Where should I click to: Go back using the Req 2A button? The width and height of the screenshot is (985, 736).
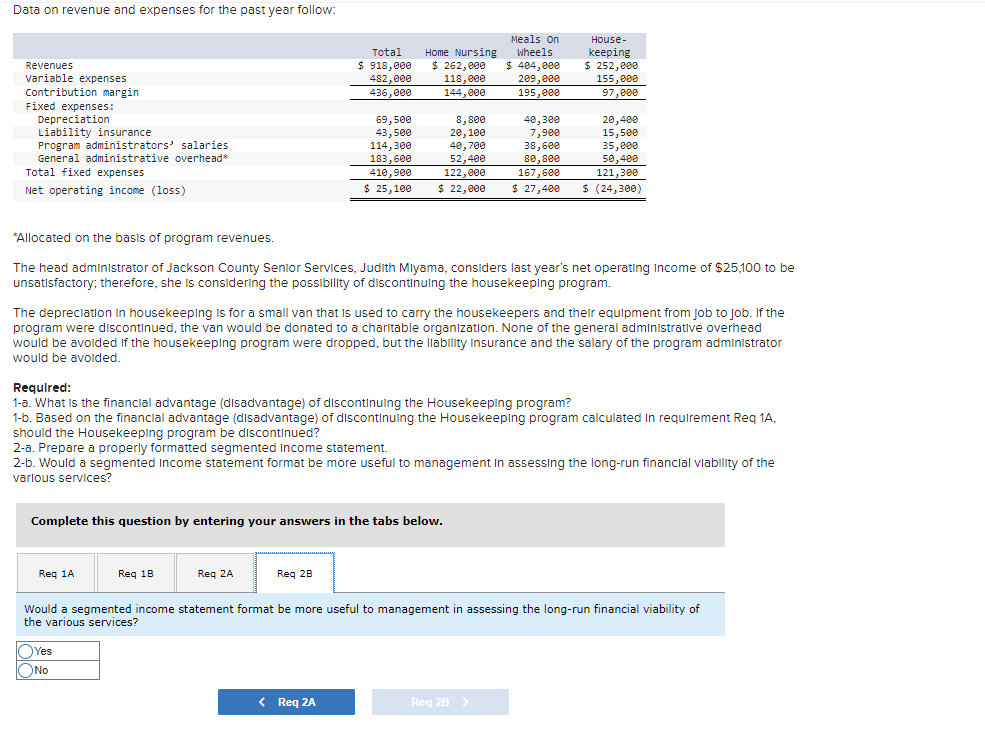pos(286,702)
